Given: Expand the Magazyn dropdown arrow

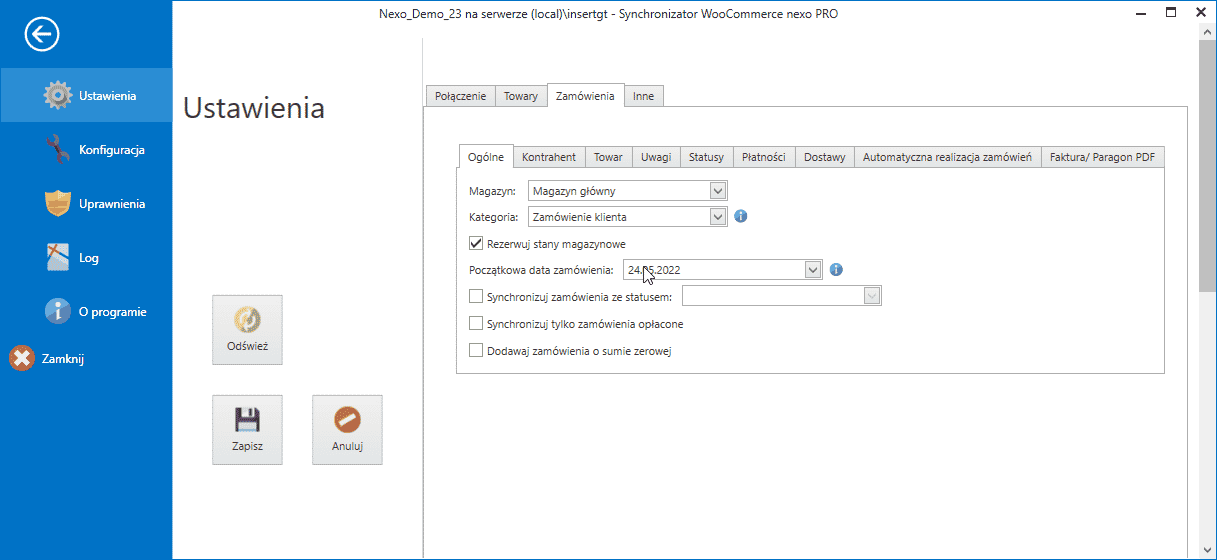Looking at the screenshot, I should tap(717, 190).
